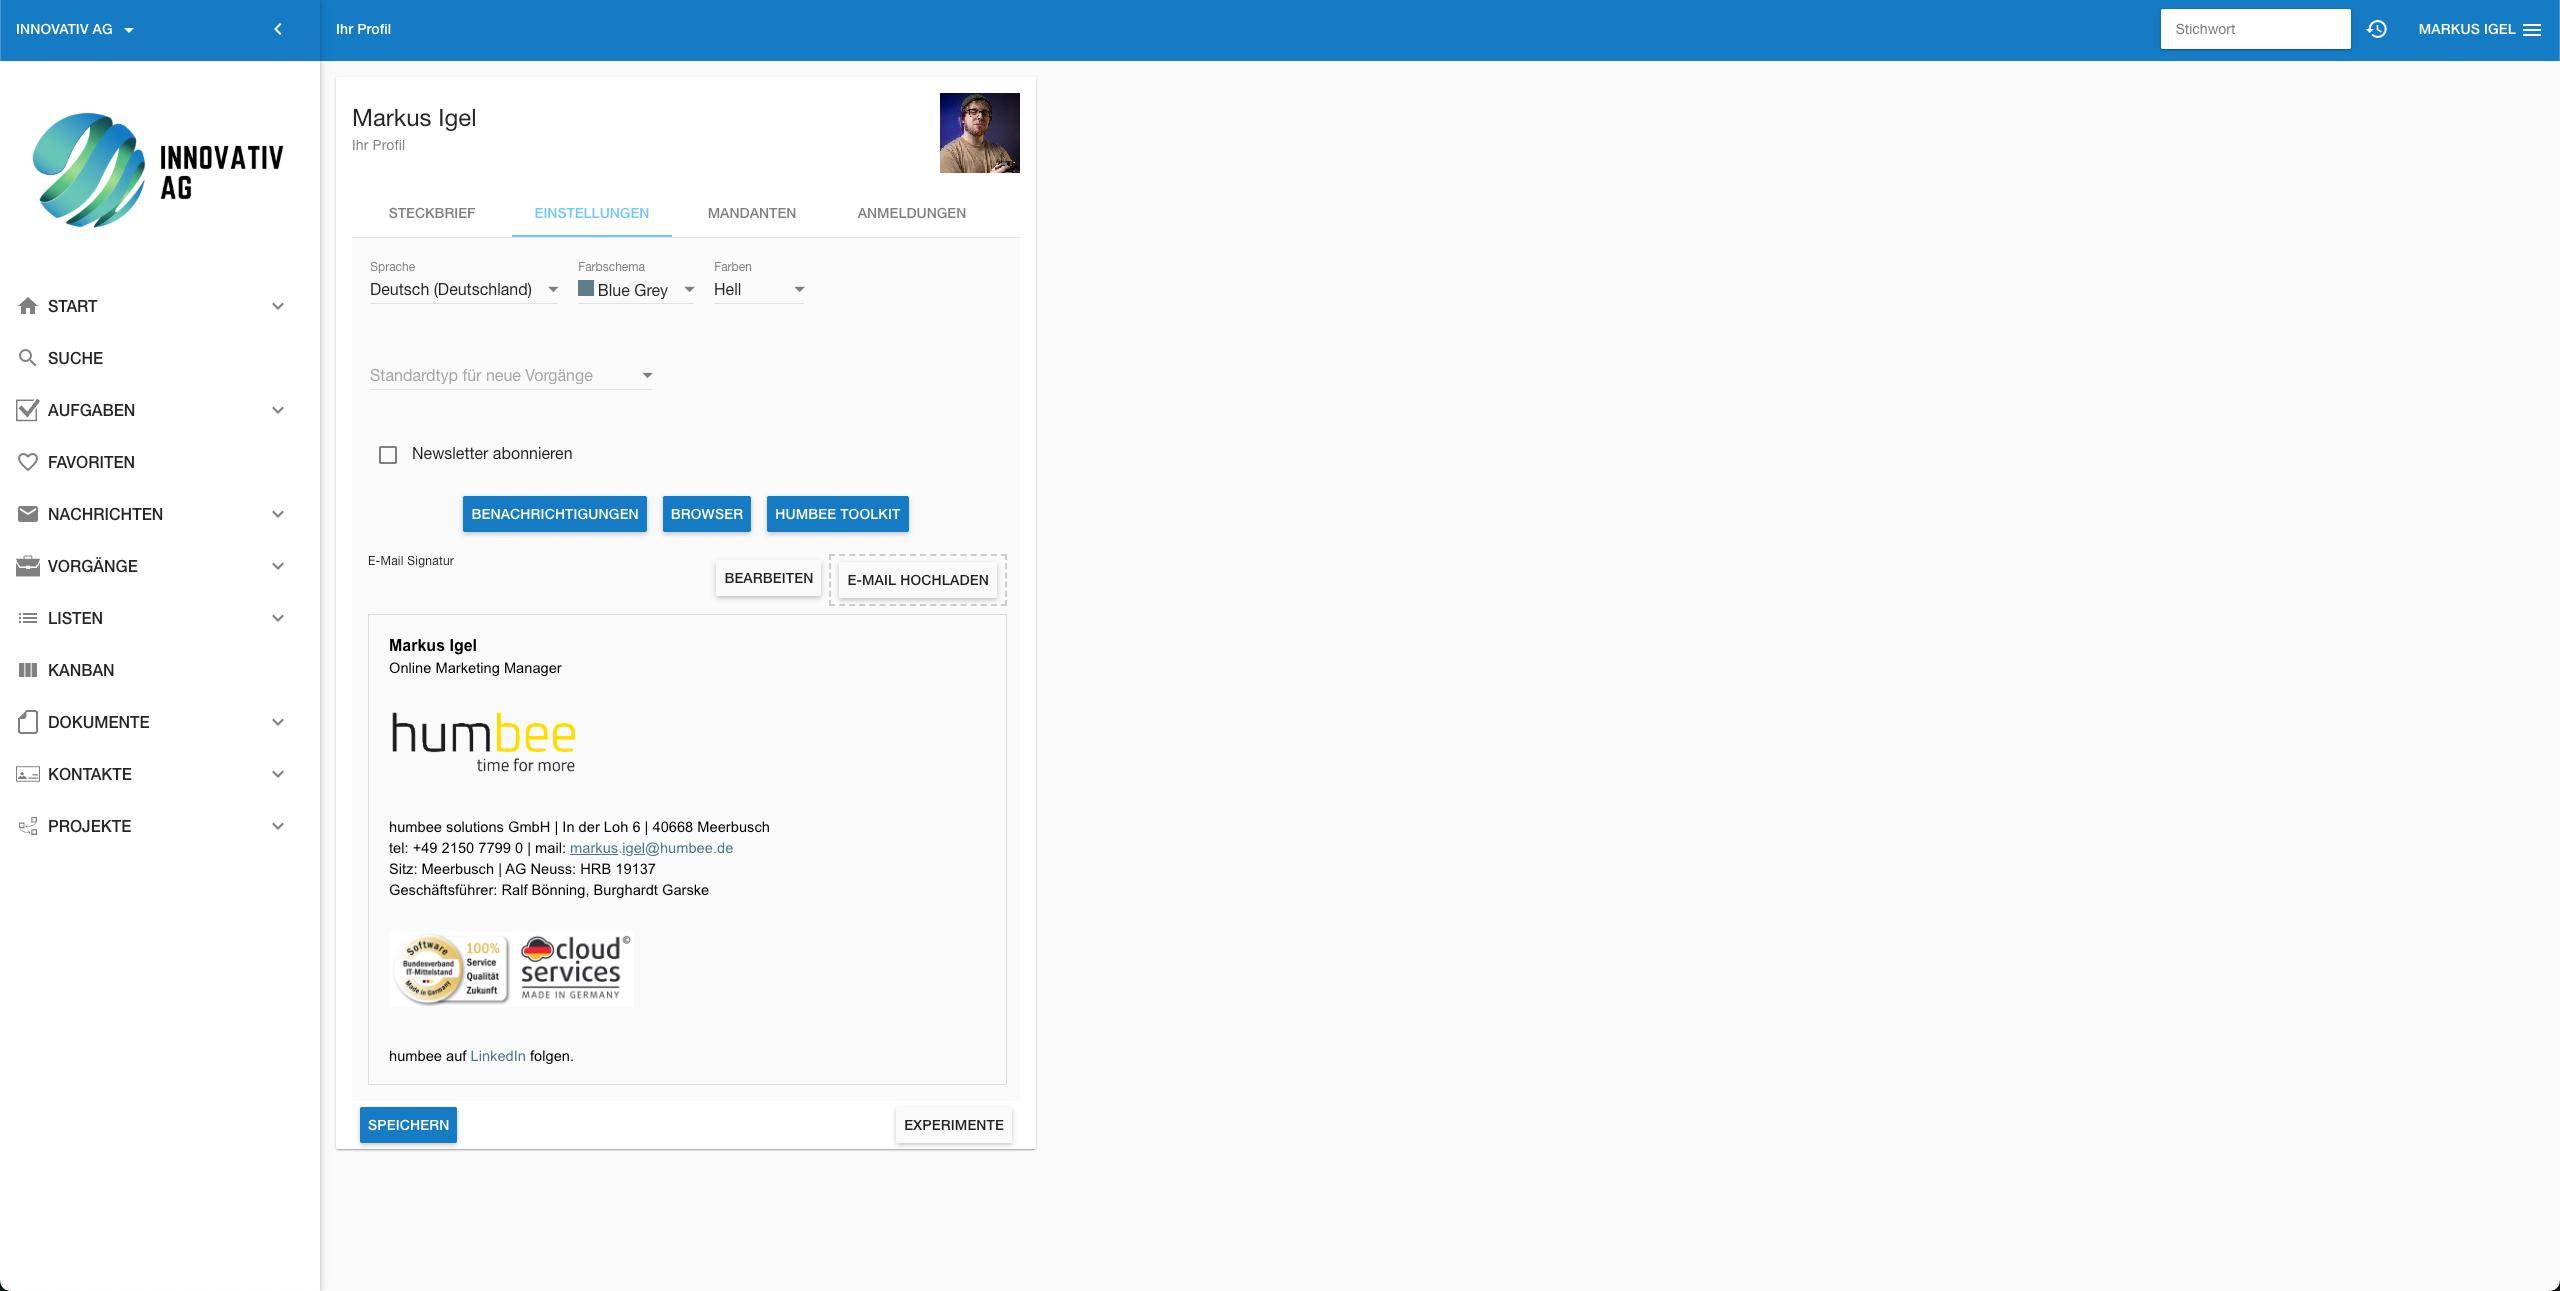The height and width of the screenshot is (1291, 2560).
Task: Select the Blue Grey color swatch
Action: pos(586,289)
